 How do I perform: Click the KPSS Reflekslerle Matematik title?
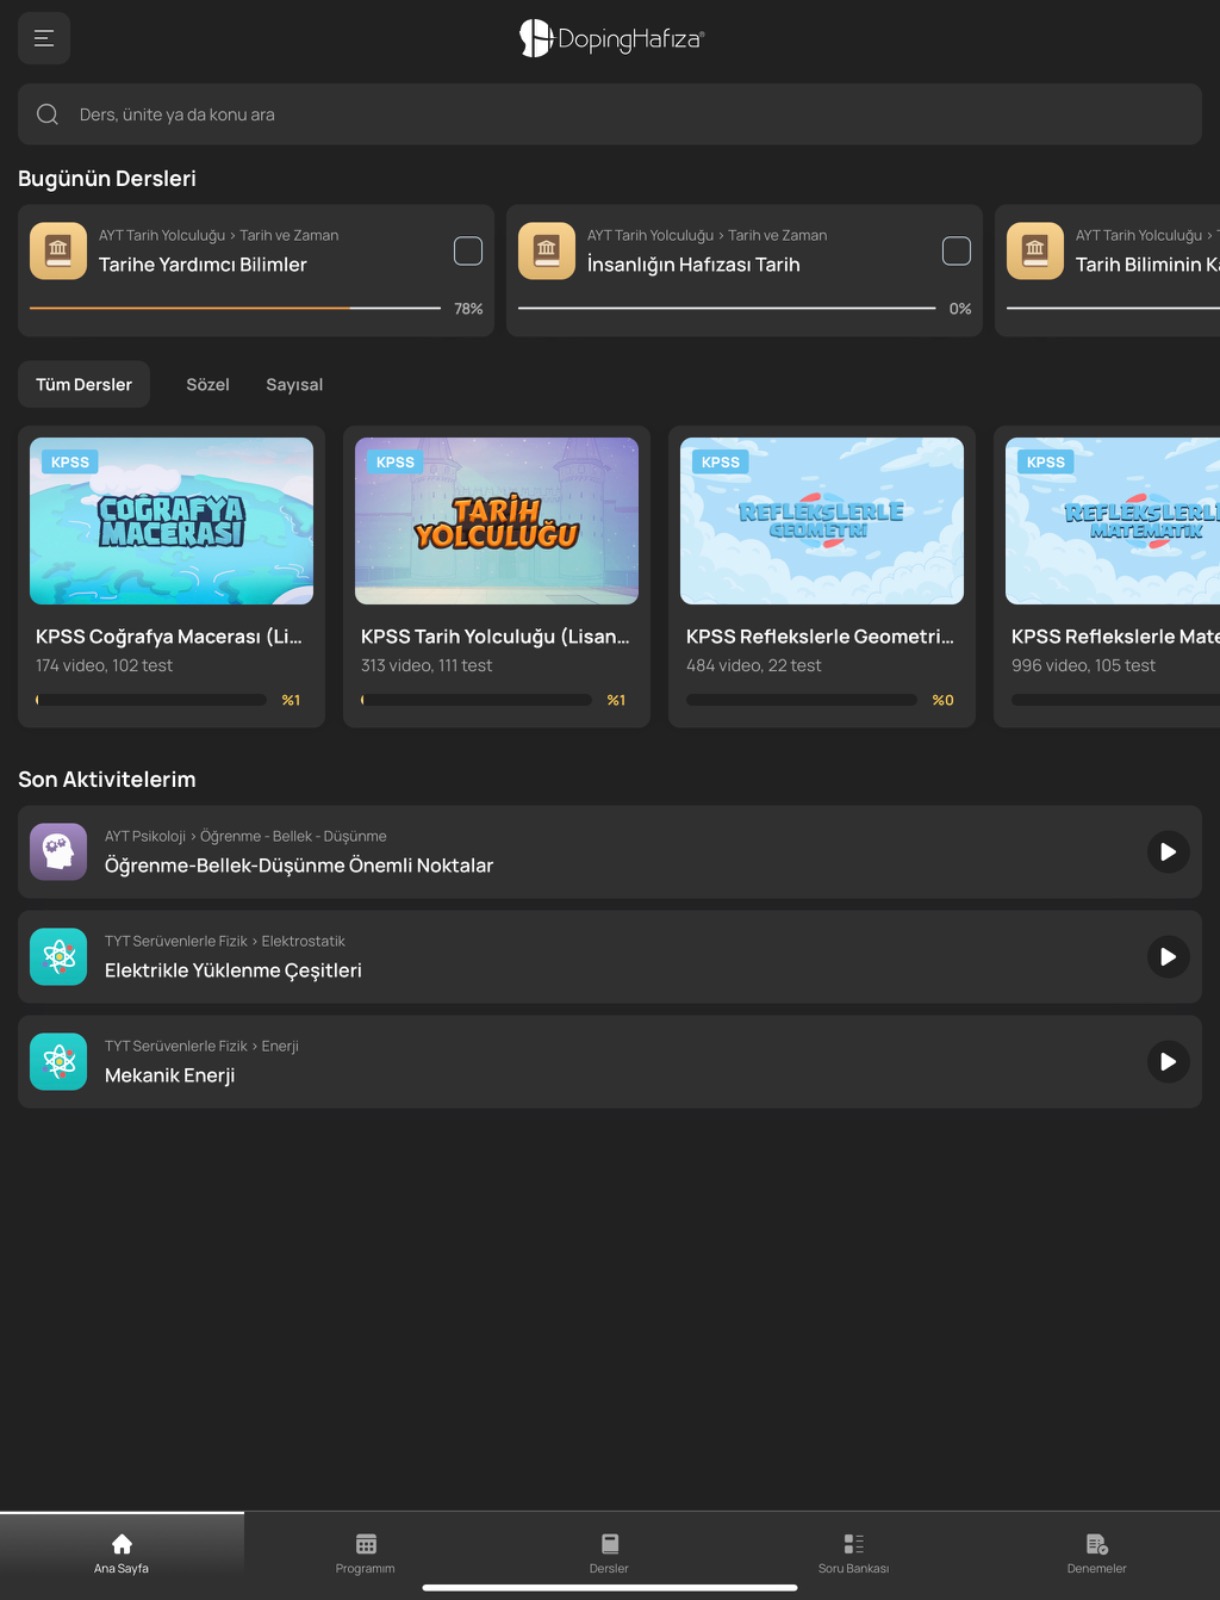1115,637
